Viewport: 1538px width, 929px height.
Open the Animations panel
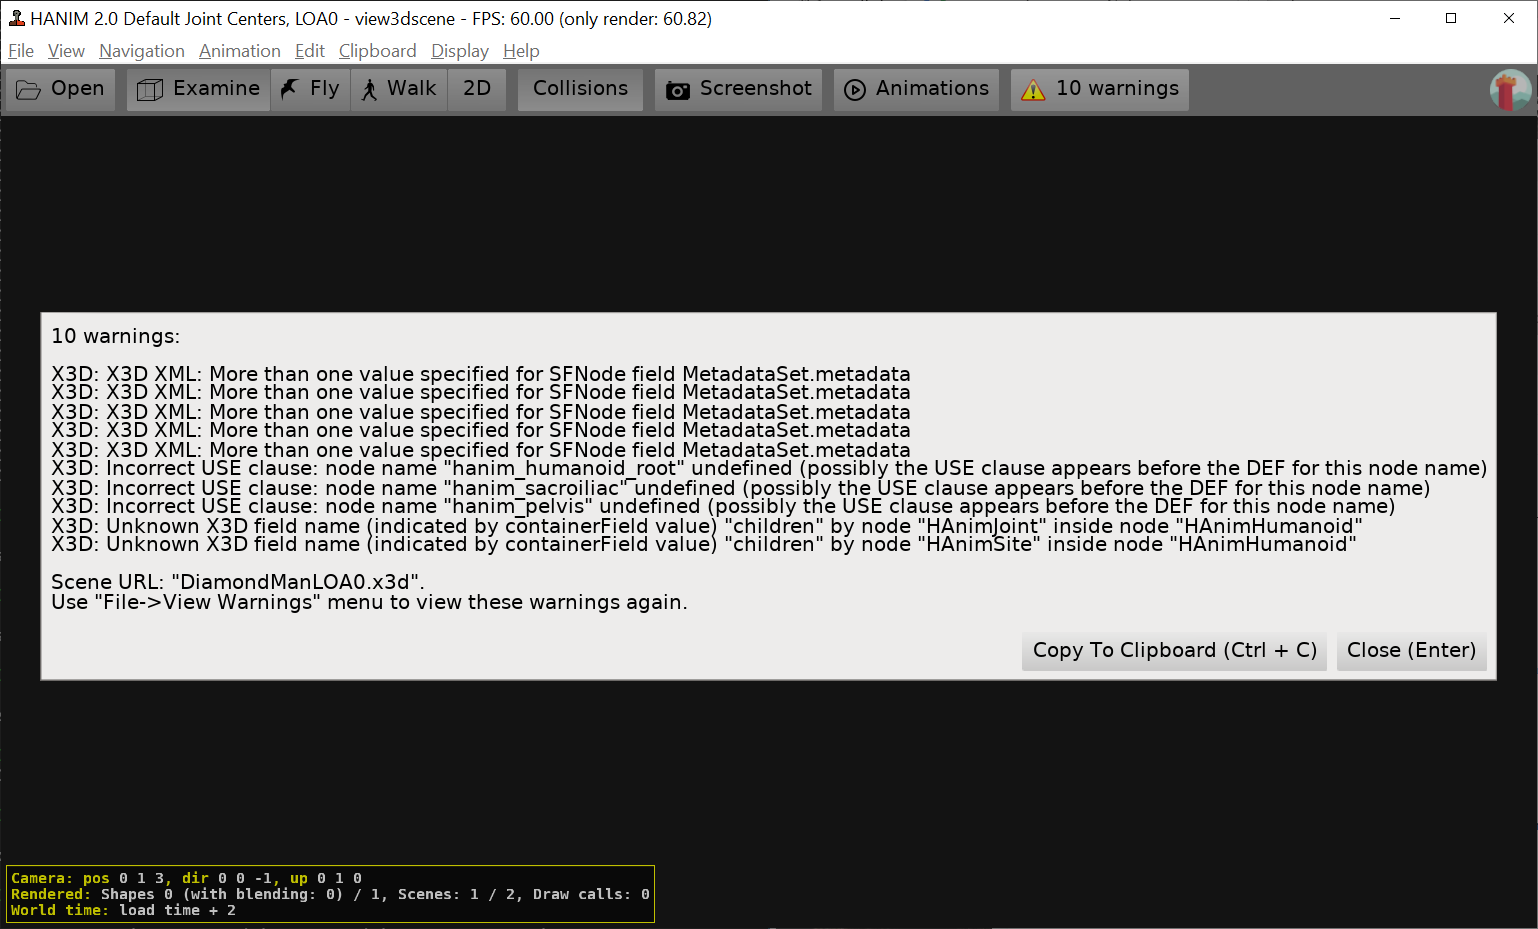point(917,89)
